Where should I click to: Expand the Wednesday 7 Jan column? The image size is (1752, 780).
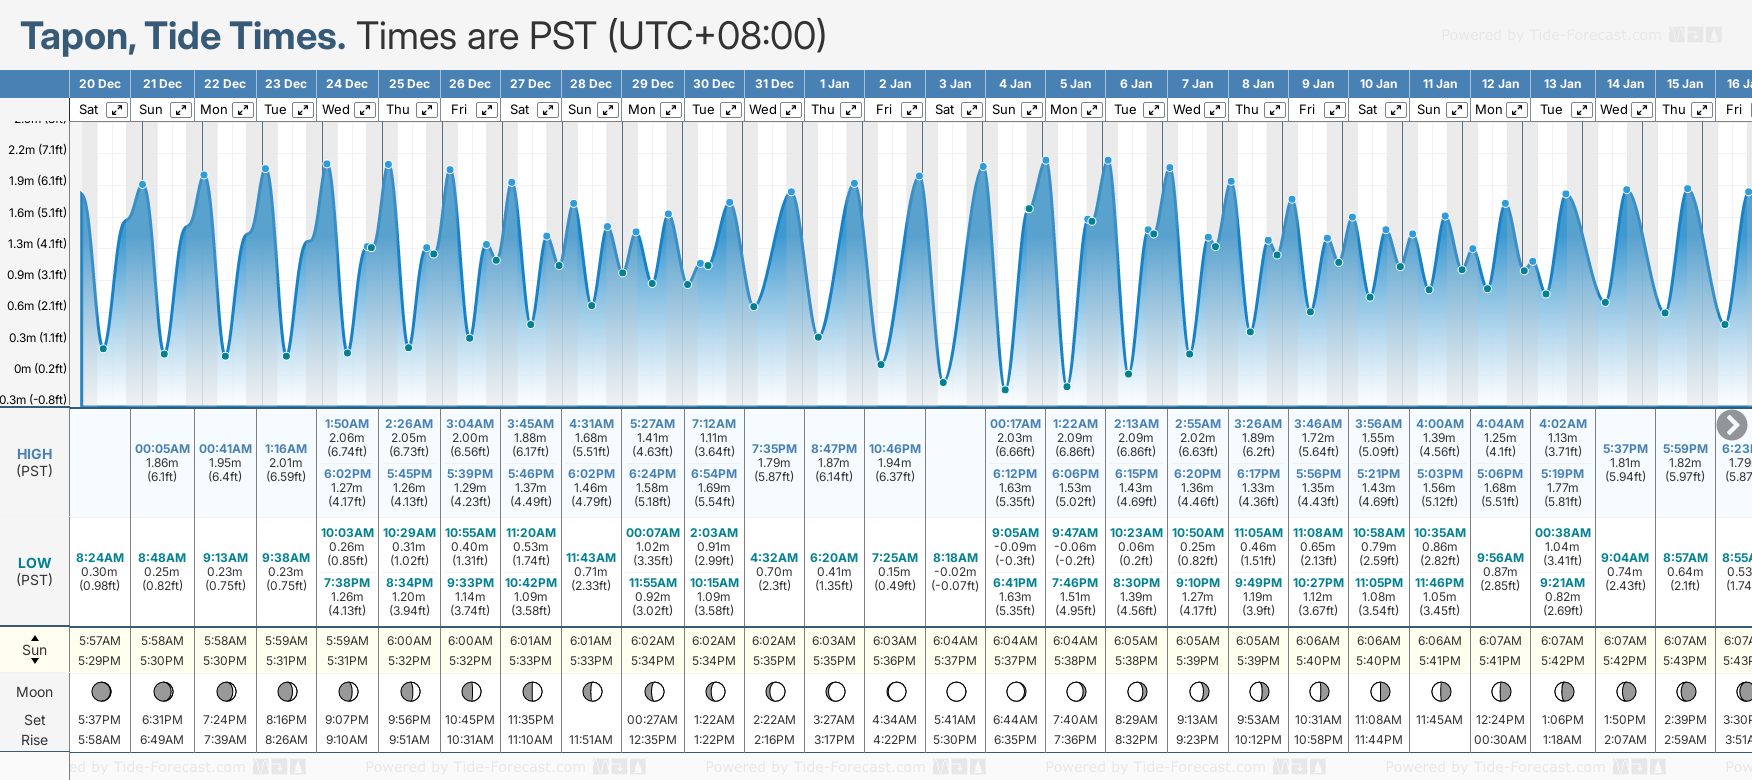pos(1215,110)
